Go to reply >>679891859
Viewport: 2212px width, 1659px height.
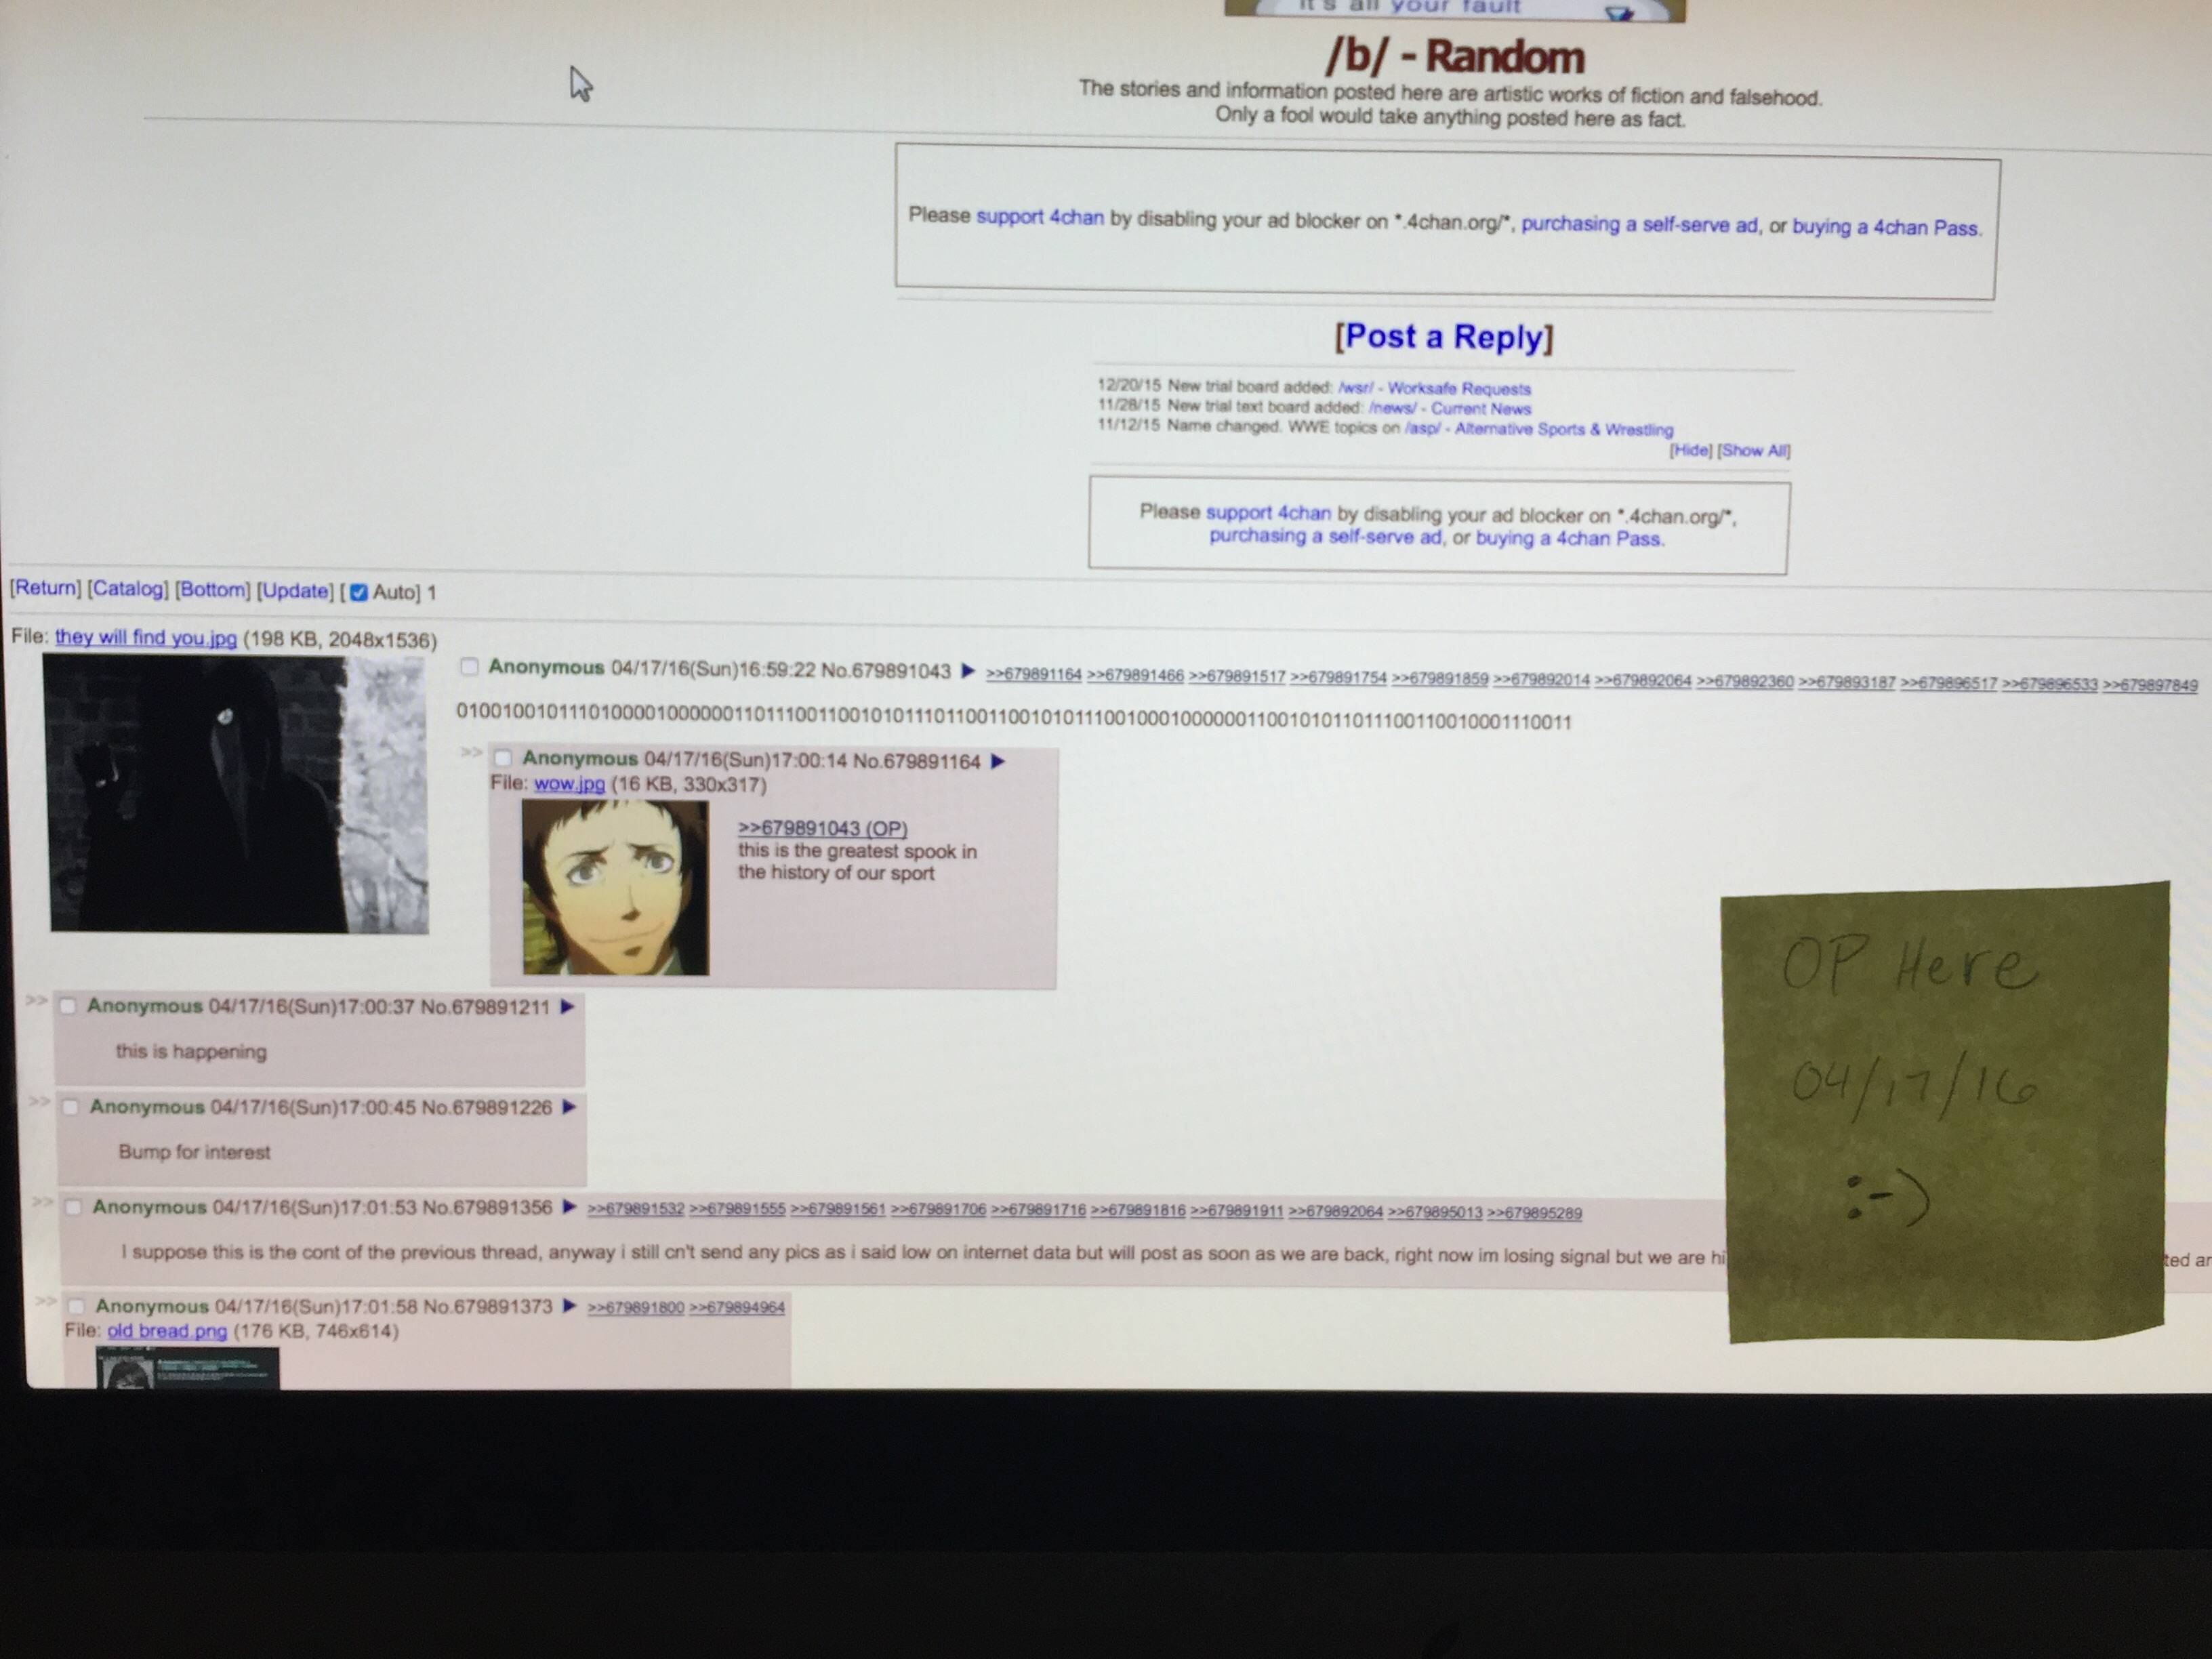1440,678
